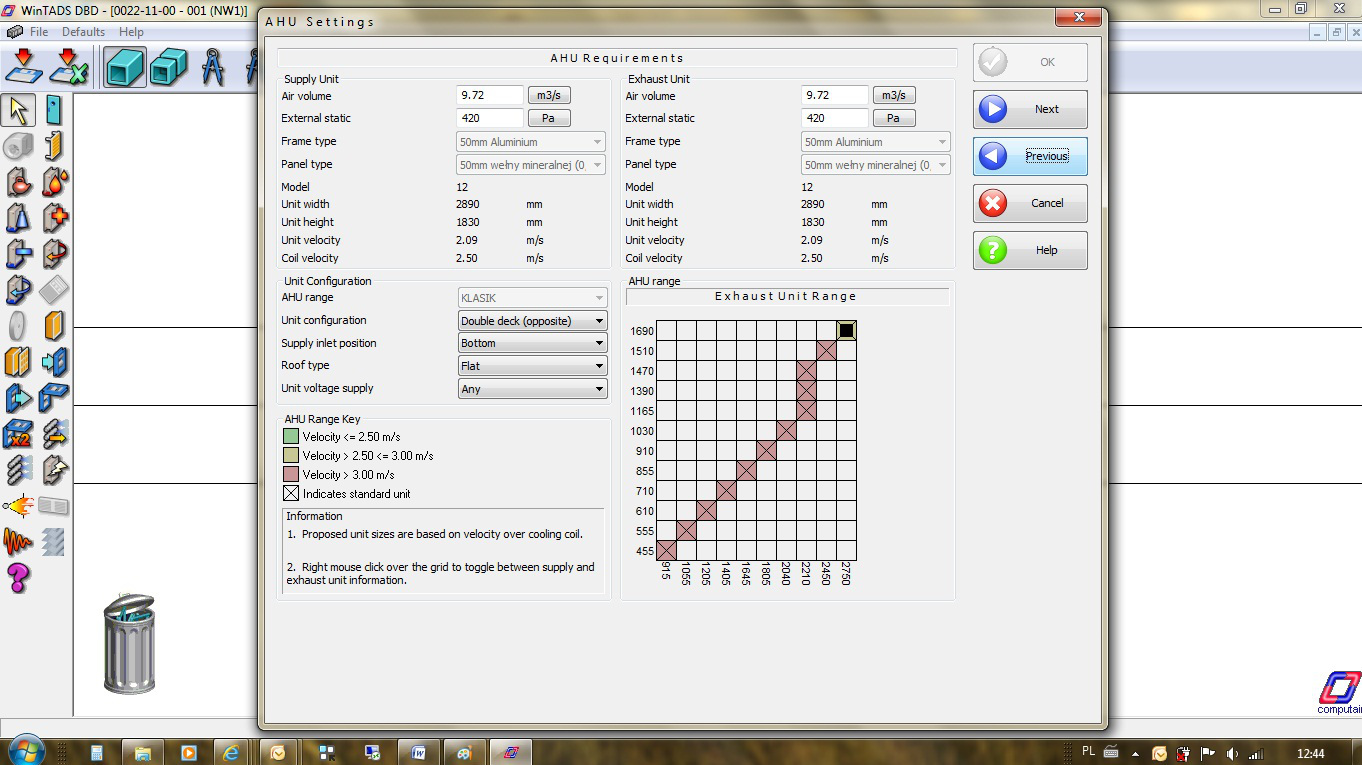Screen dimensions: 1362x765
Task: Select the first teal duct box icon
Action: point(125,66)
